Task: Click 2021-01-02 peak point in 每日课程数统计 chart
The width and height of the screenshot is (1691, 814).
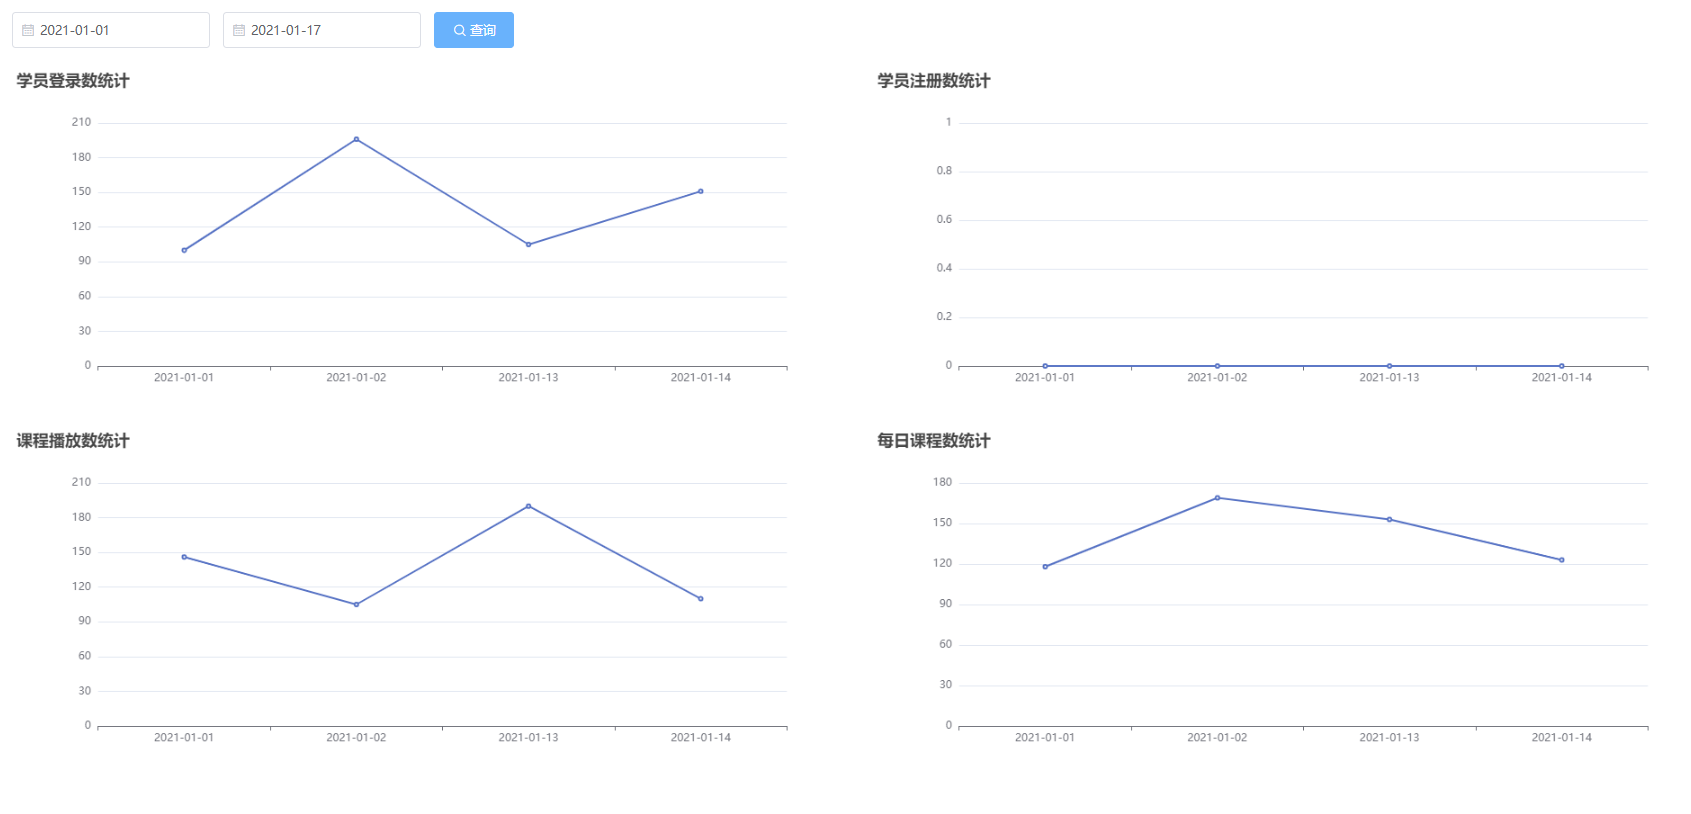Action: click(x=1217, y=497)
